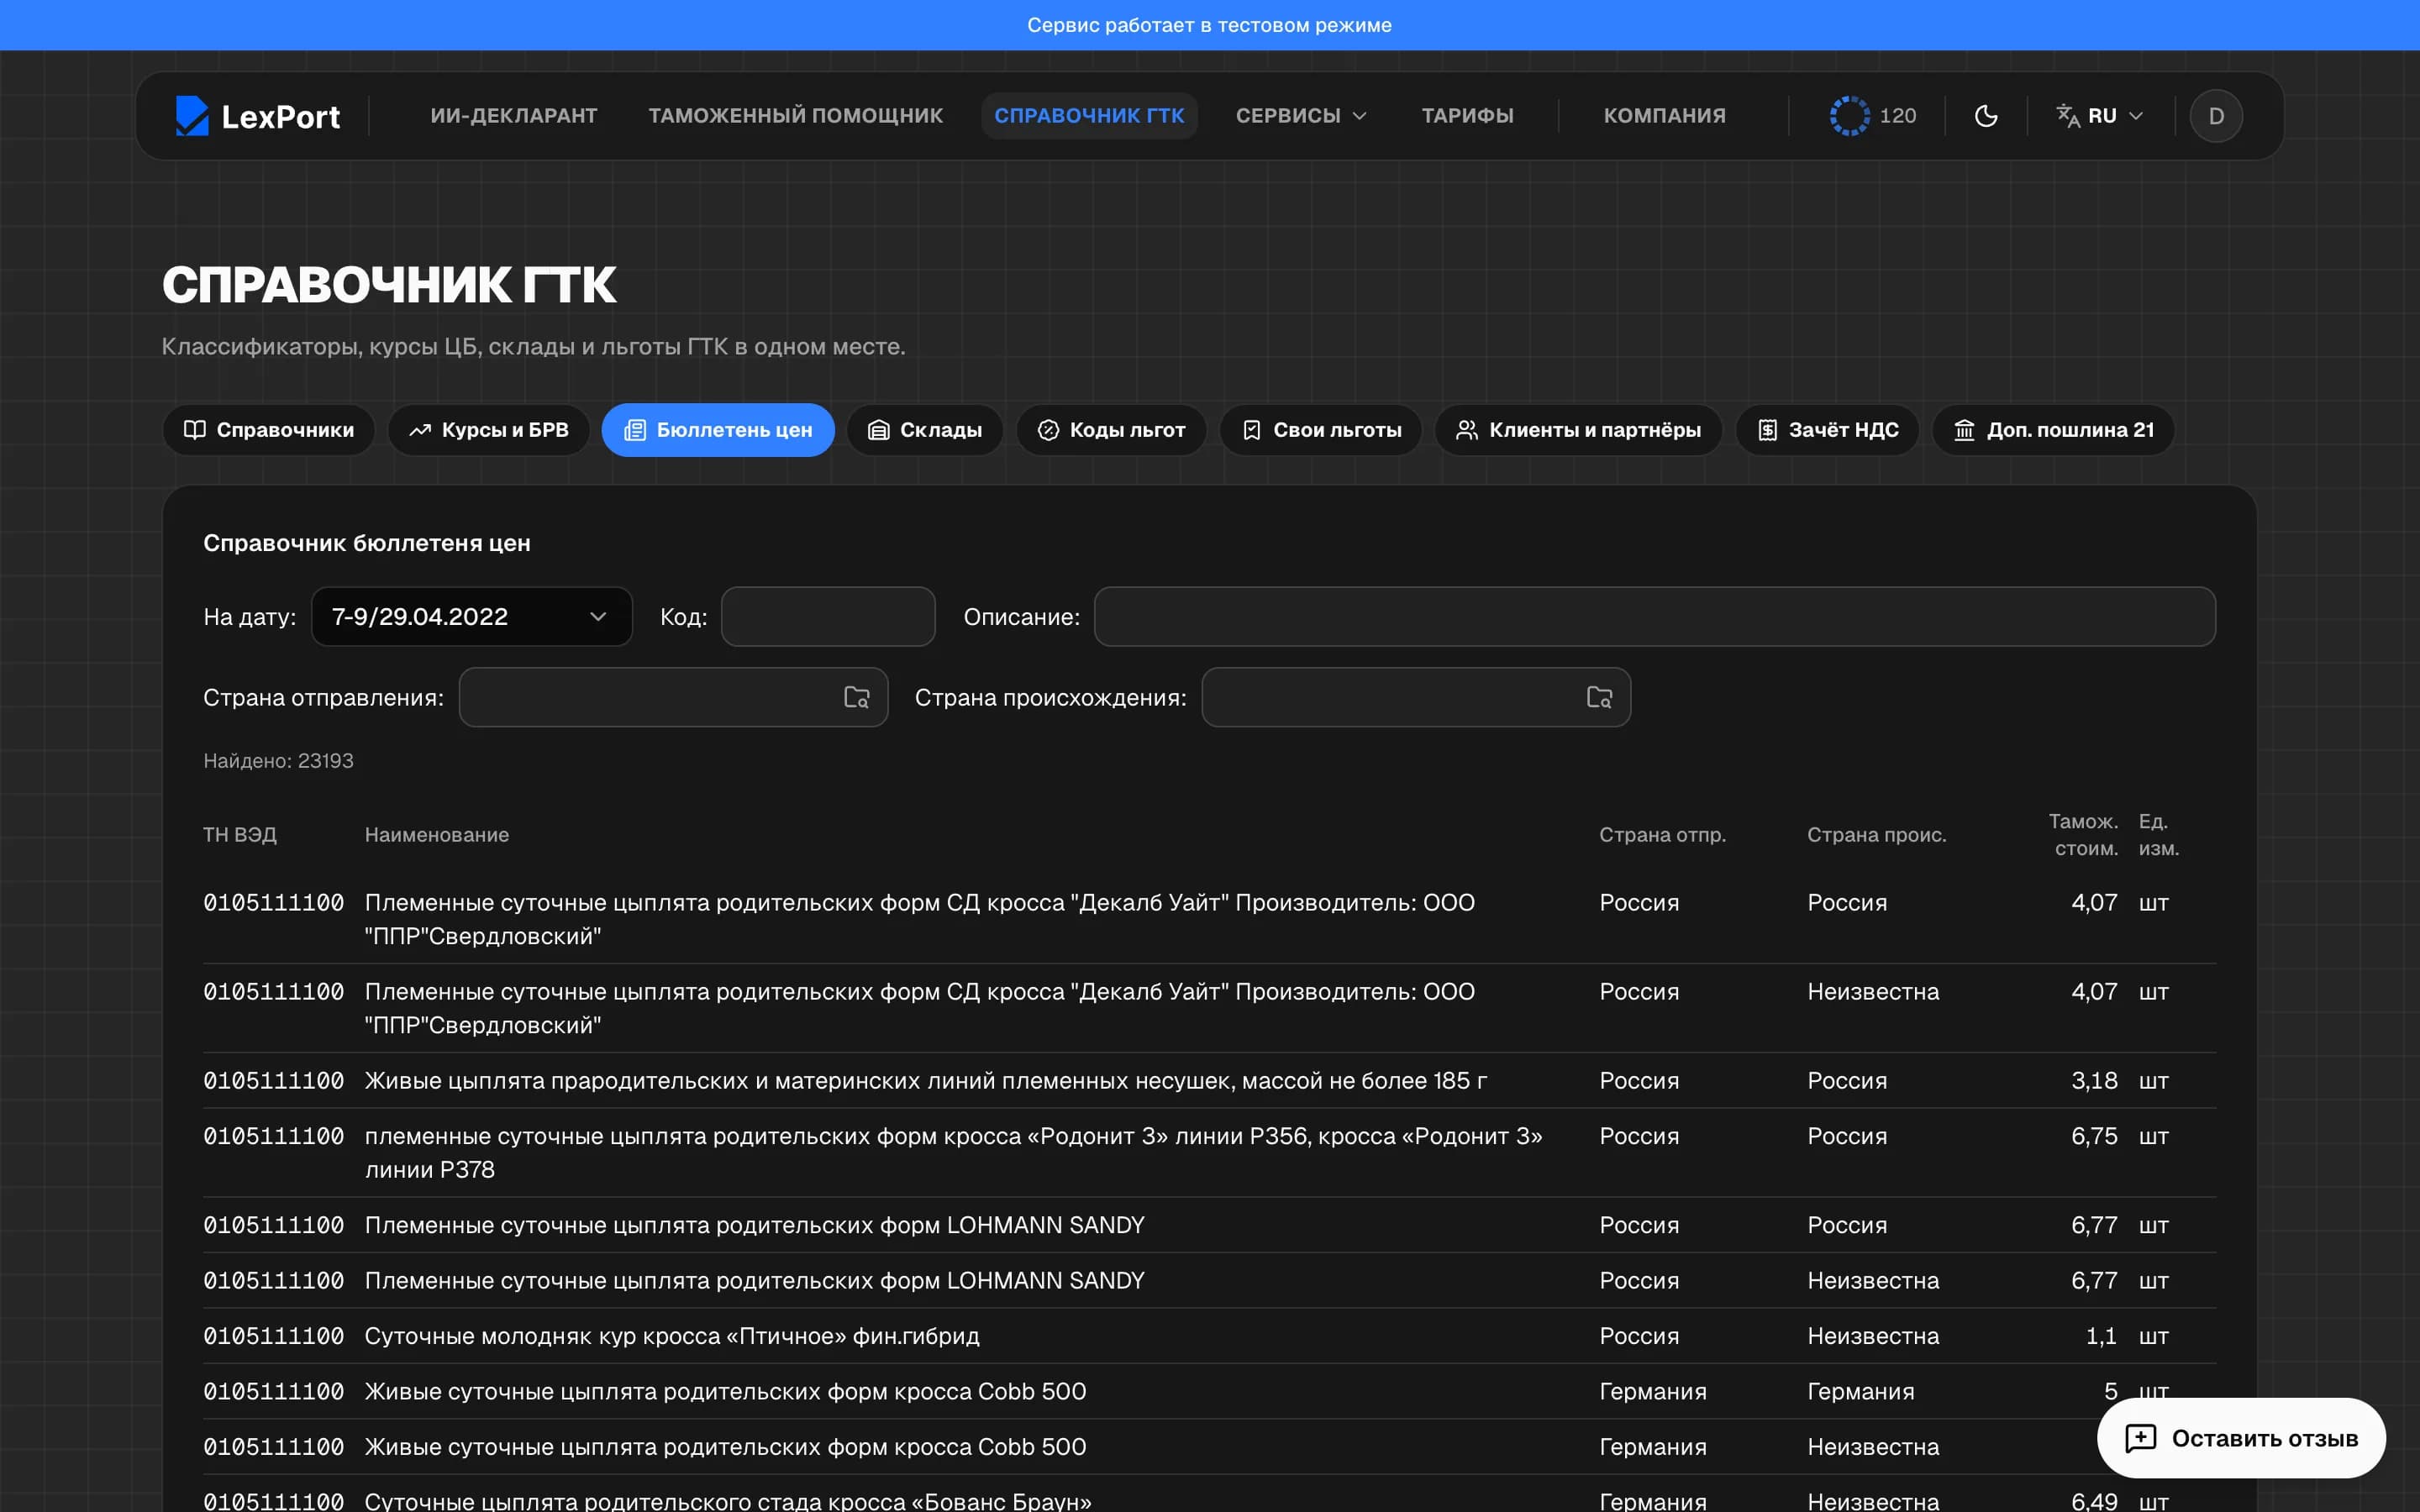2420x1512 pixels.
Task: Open the Зачёт НДС tab
Action: click(1827, 430)
